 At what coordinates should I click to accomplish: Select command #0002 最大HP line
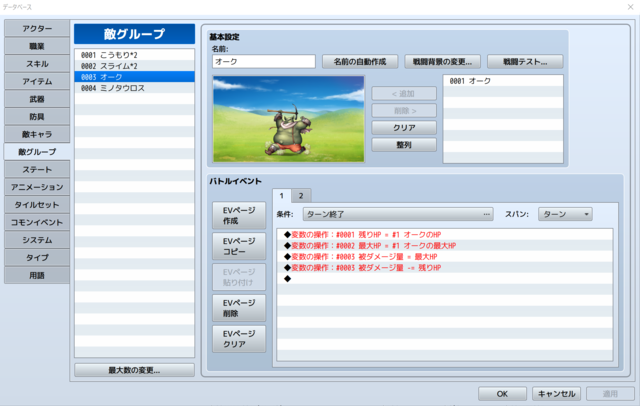[445, 246]
